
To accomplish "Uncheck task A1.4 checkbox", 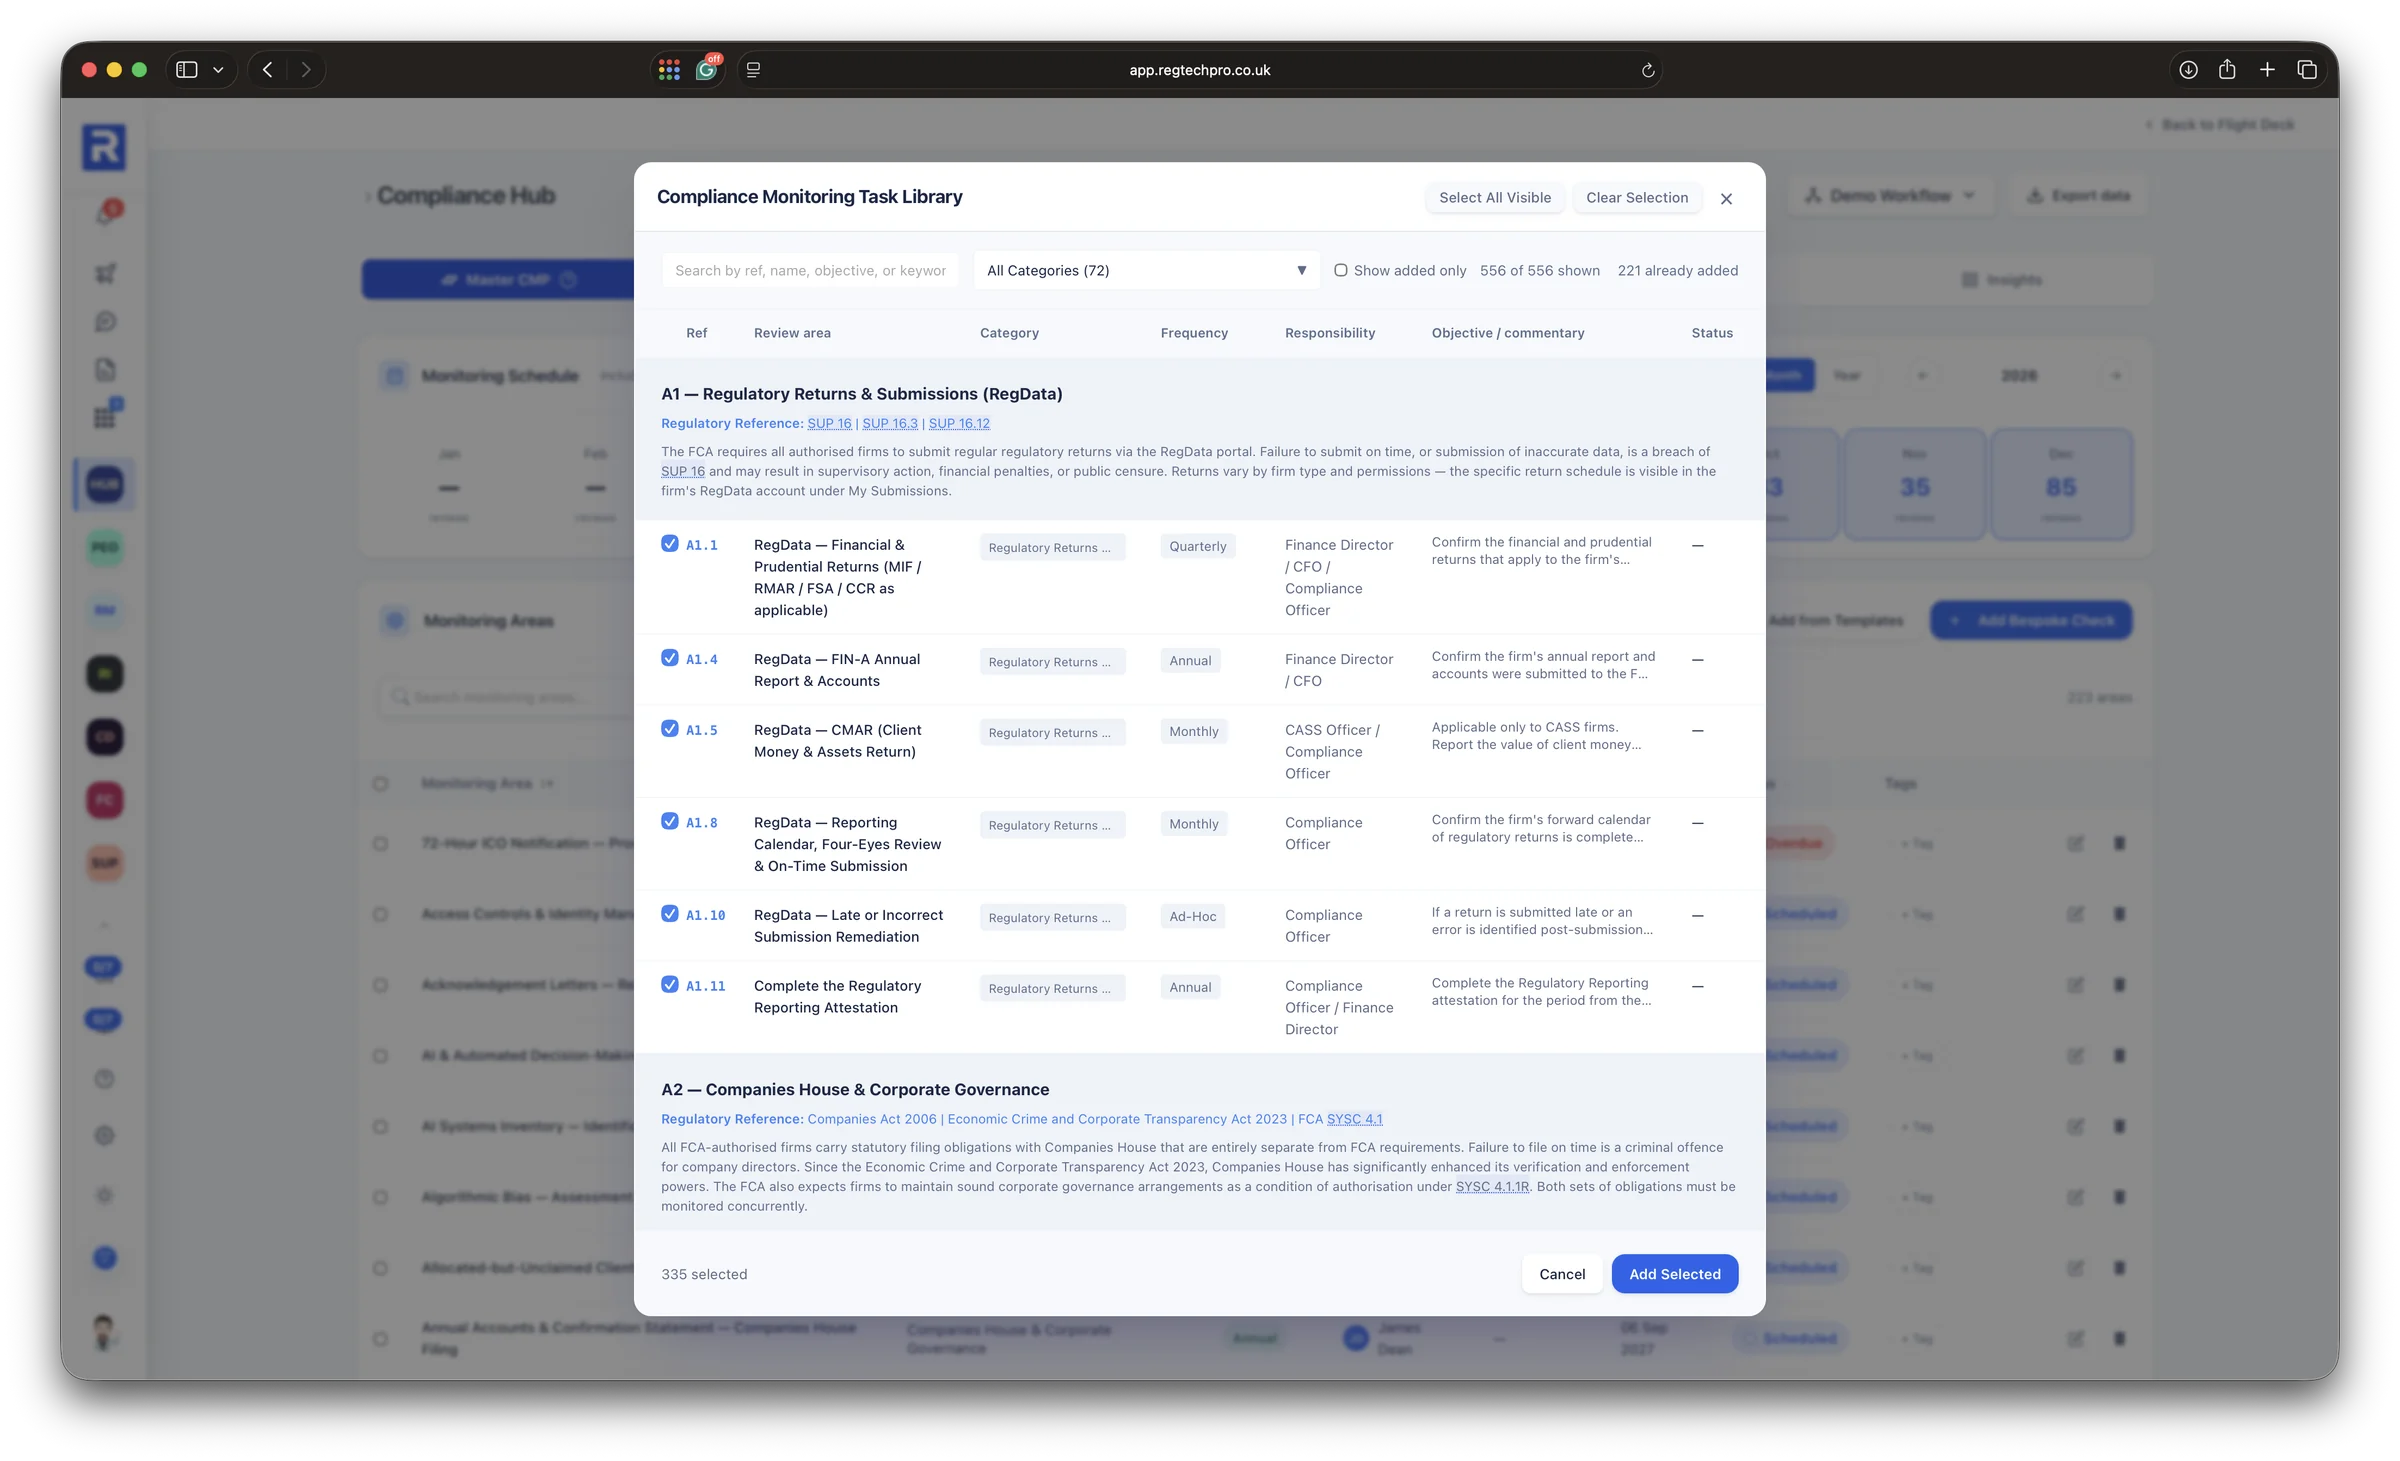I will (670, 658).
